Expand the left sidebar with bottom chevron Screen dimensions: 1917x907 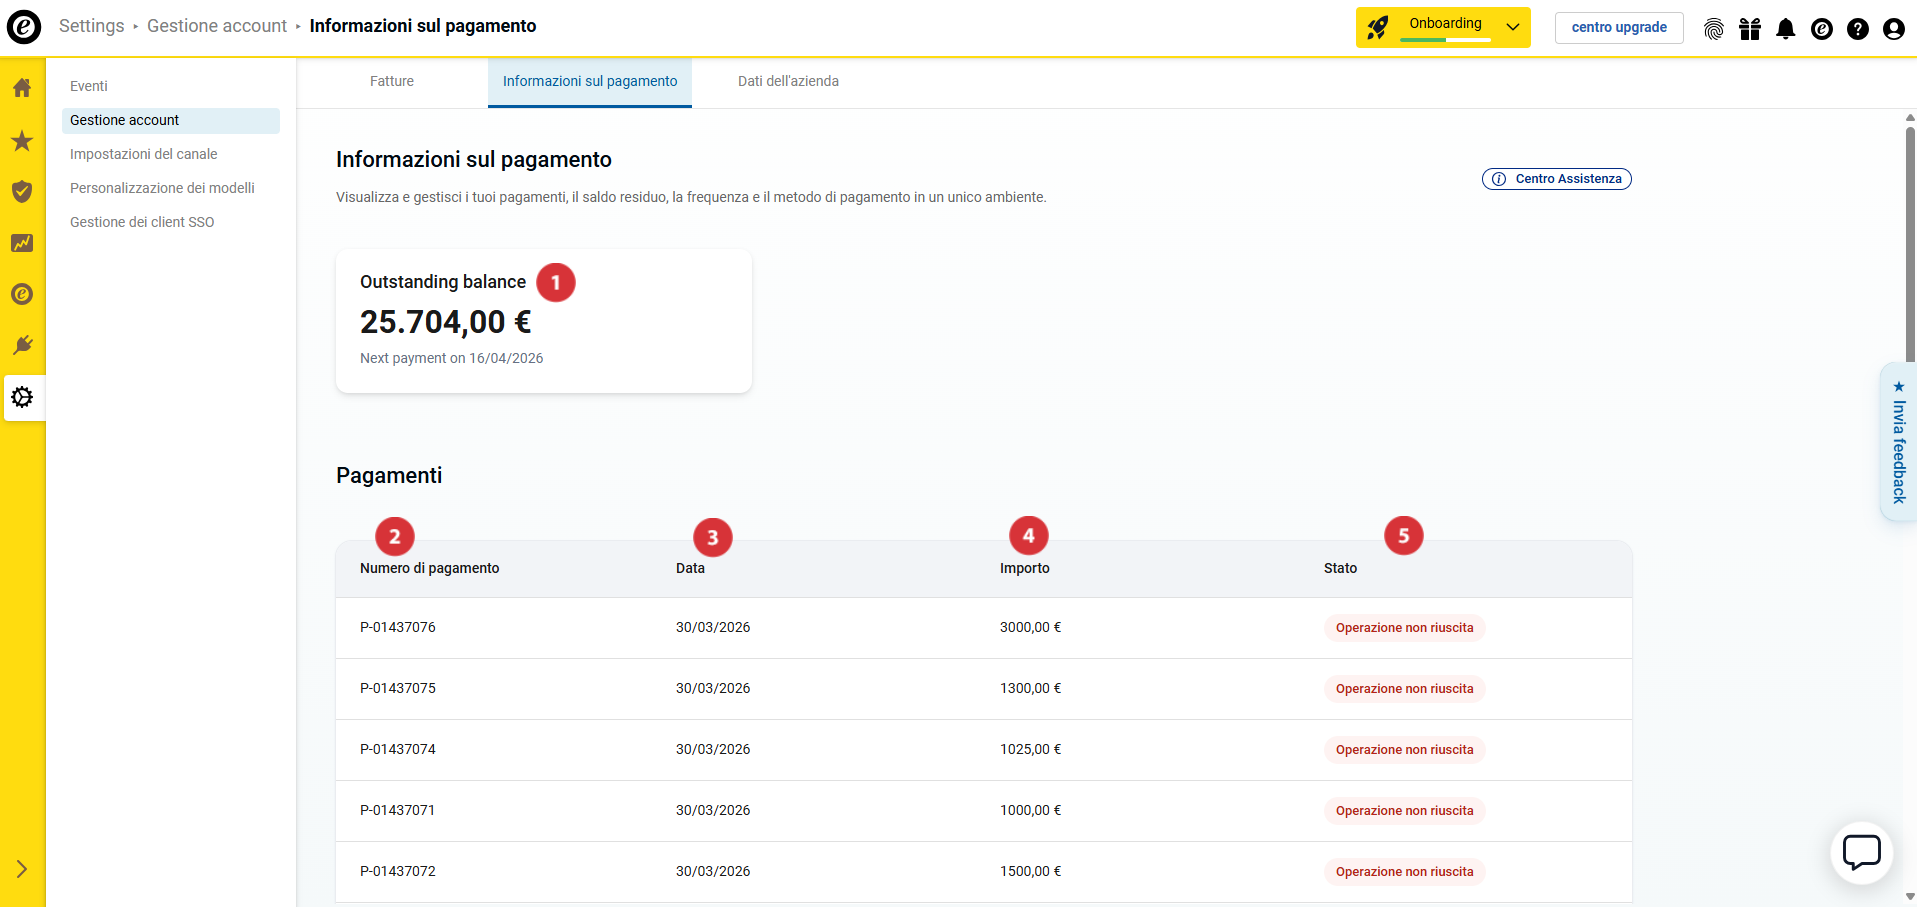point(22,869)
